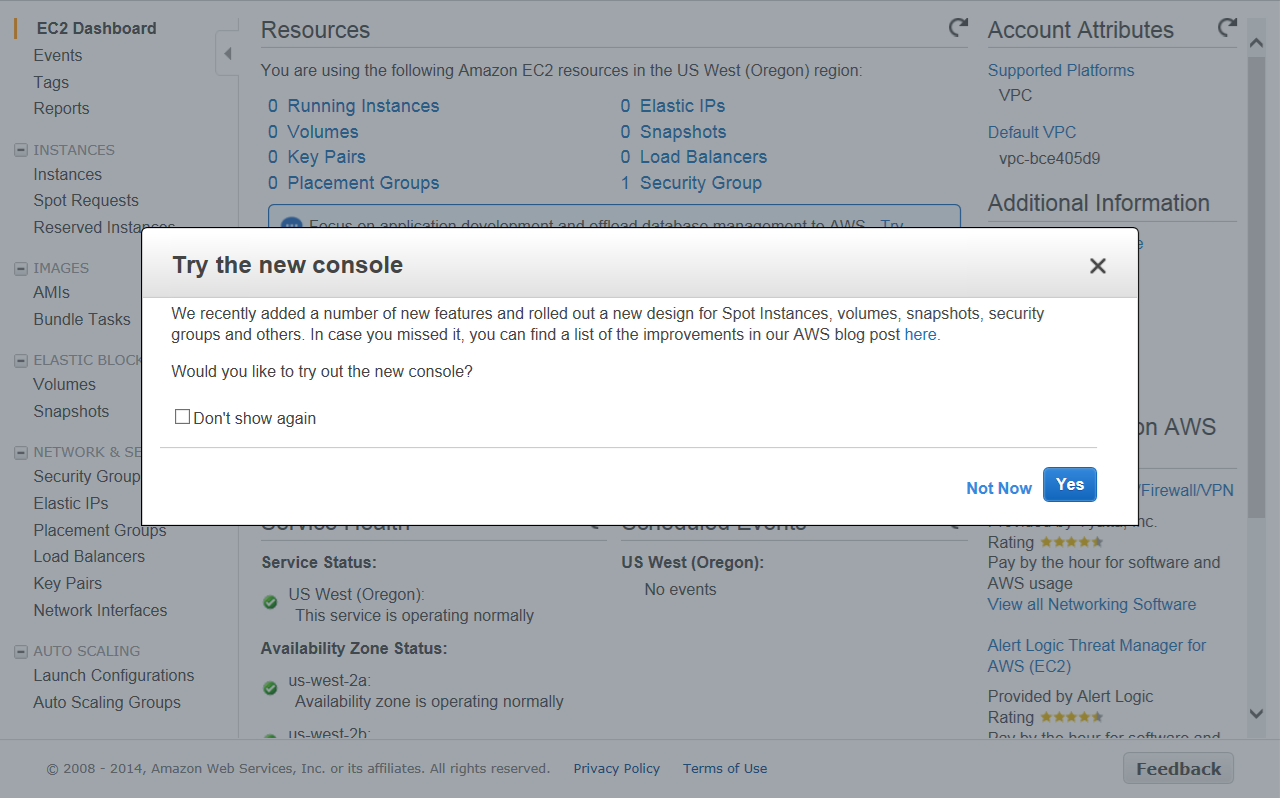Open the Privacy Policy link
This screenshot has height=798, width=1280.
point(616,769)
